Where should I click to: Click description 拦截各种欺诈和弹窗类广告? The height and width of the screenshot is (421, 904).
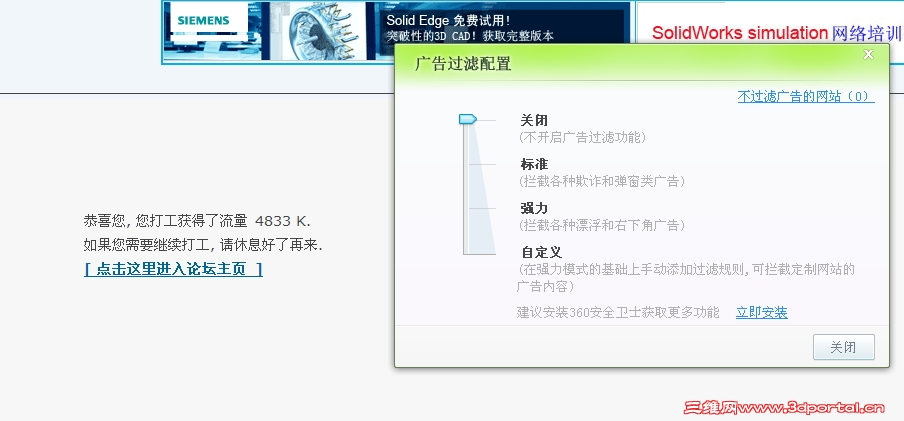pyautogui.click(x=602, y=181)
